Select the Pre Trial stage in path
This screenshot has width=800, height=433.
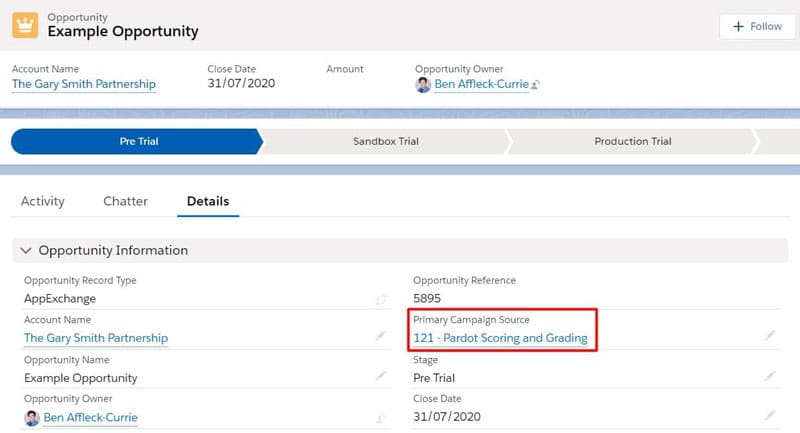click(x=137, y=141)
